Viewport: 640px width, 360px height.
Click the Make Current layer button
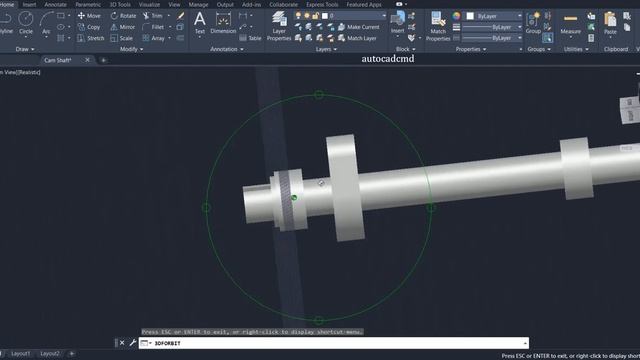point(359,27)
